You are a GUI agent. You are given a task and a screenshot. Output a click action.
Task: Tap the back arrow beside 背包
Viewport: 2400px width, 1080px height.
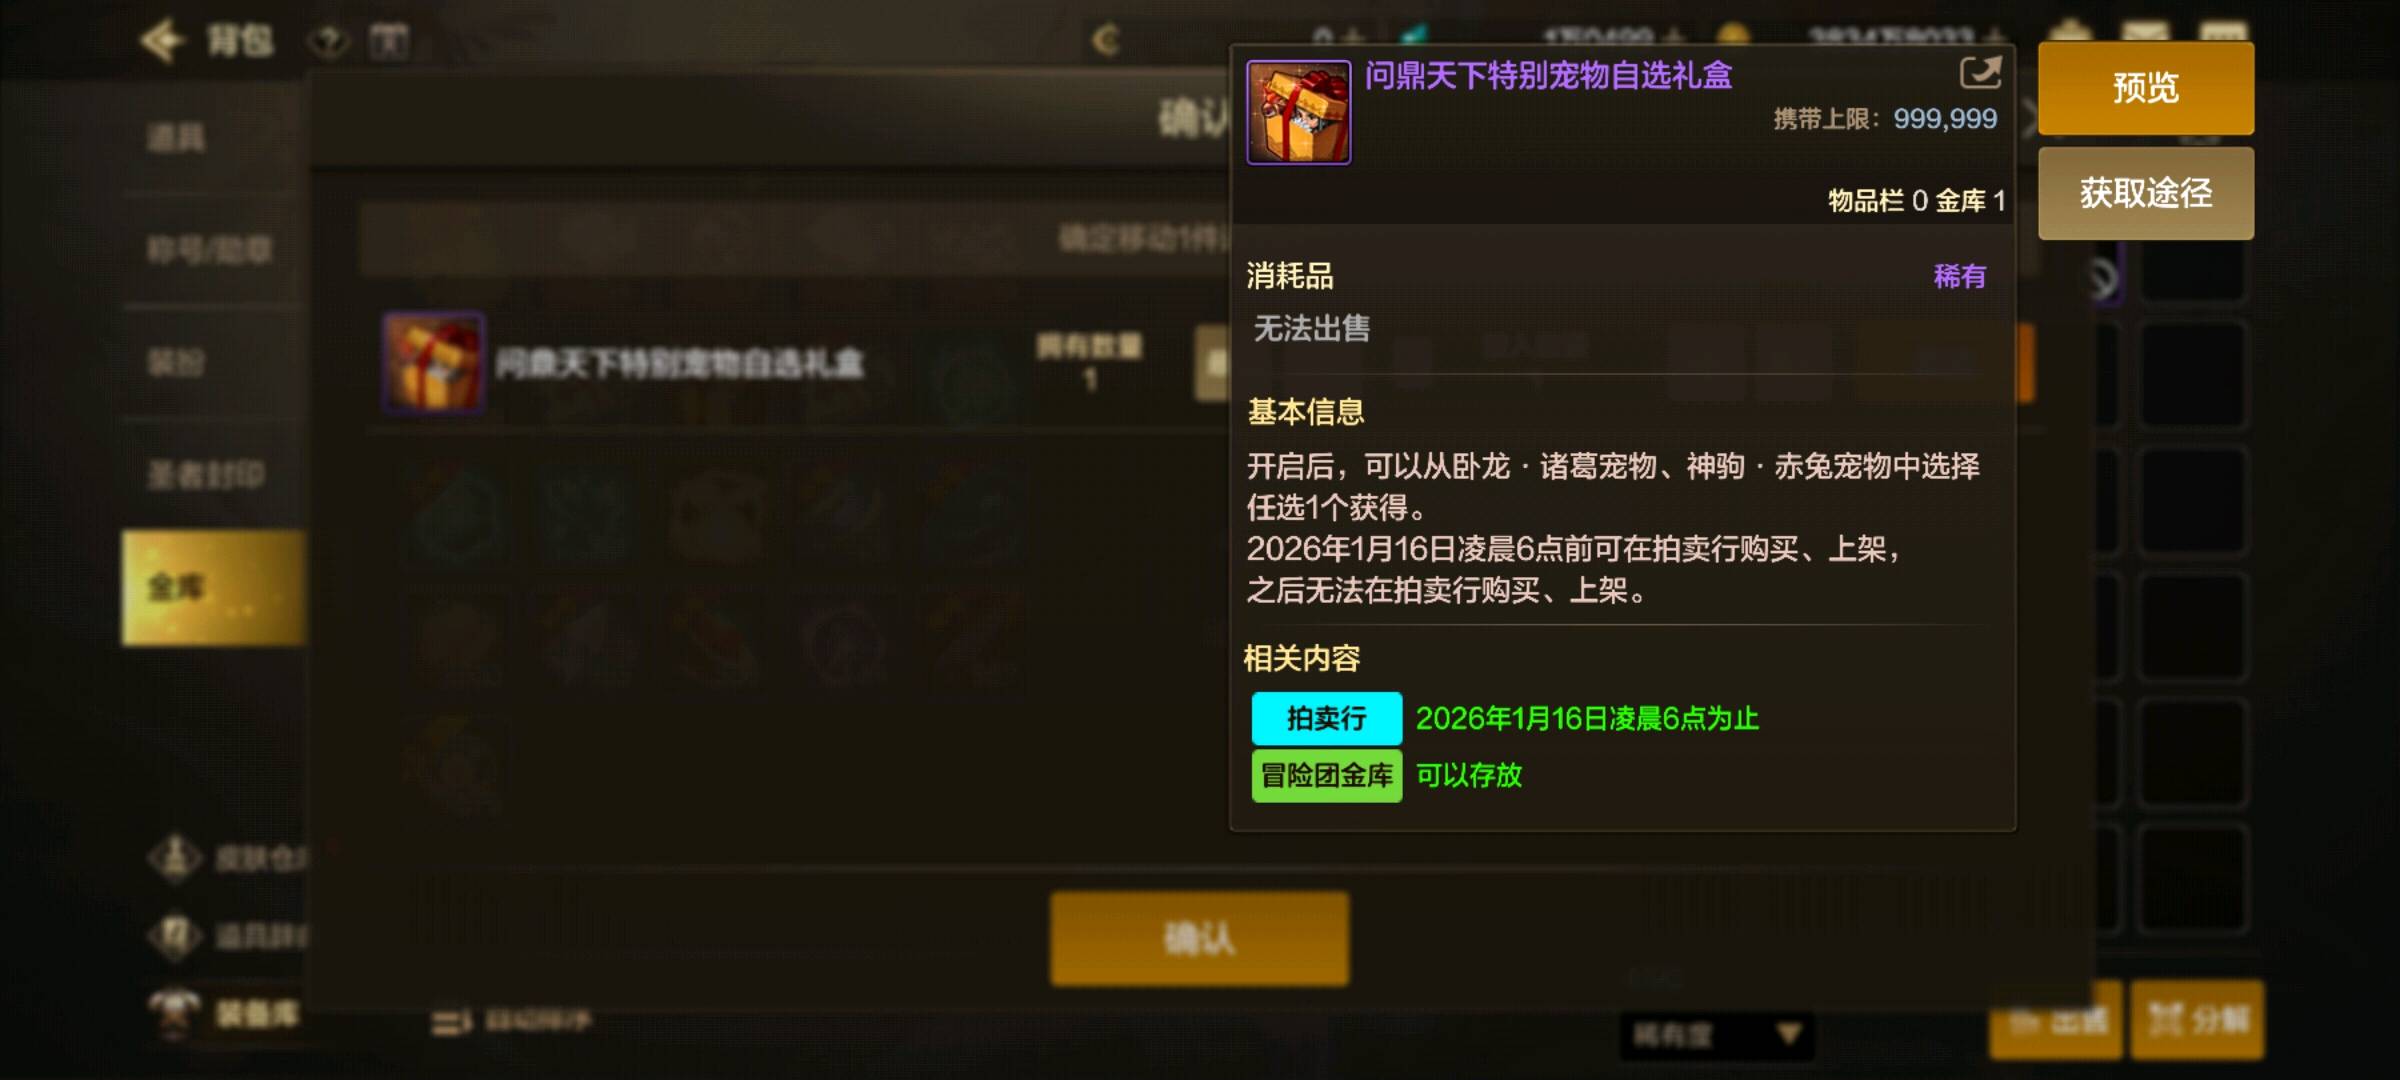pyautogui.click(x=160, y=41)
